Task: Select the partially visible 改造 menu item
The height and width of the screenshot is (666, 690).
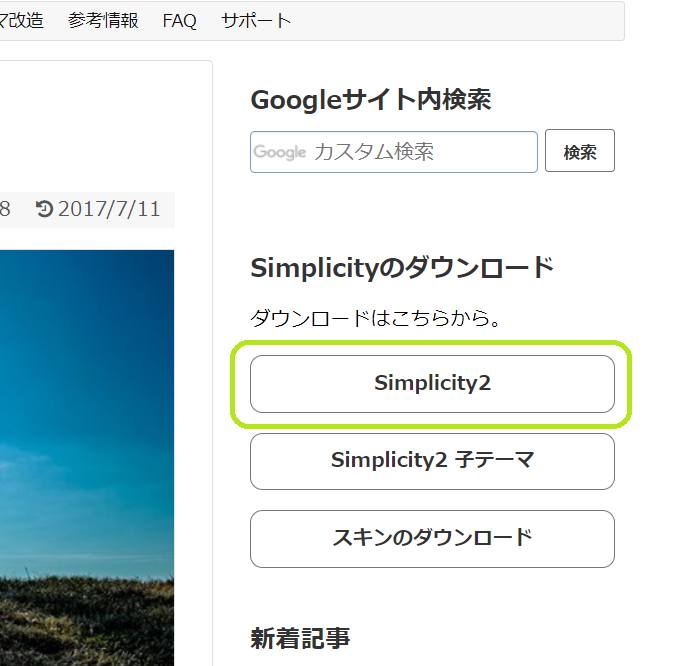Action: point(22,21)
